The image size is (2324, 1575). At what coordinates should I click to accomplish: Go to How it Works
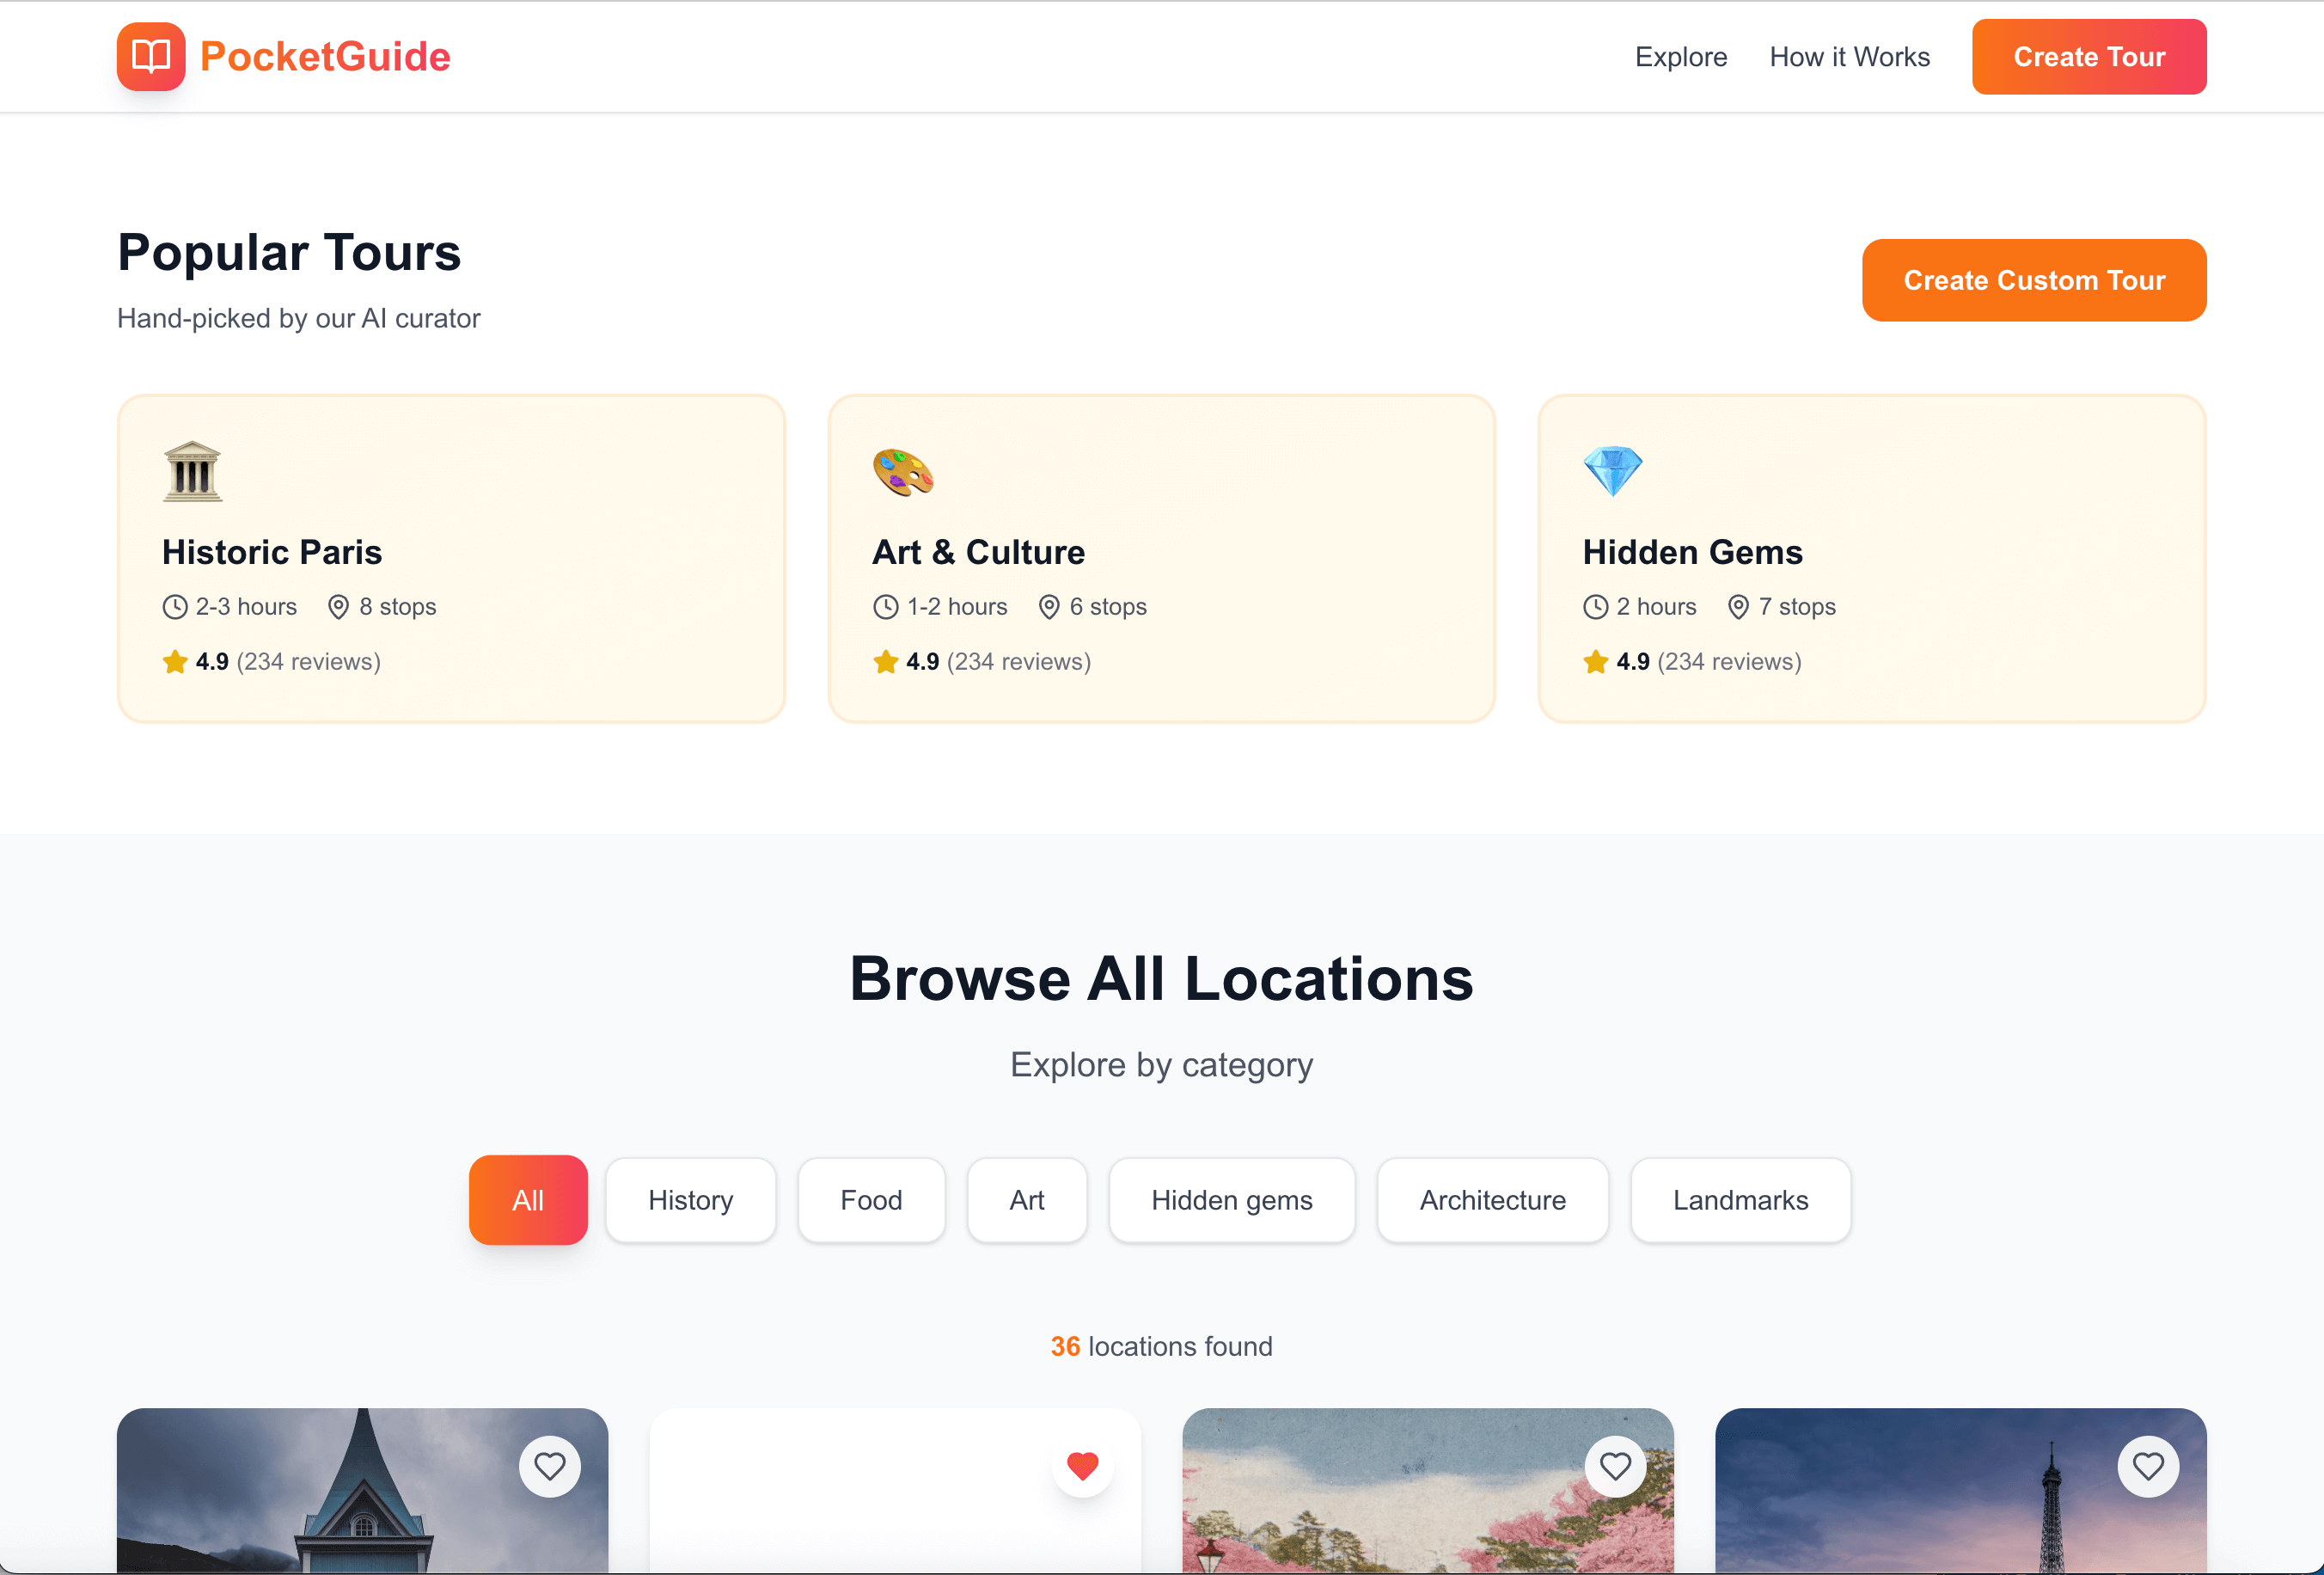(1849, 57)
